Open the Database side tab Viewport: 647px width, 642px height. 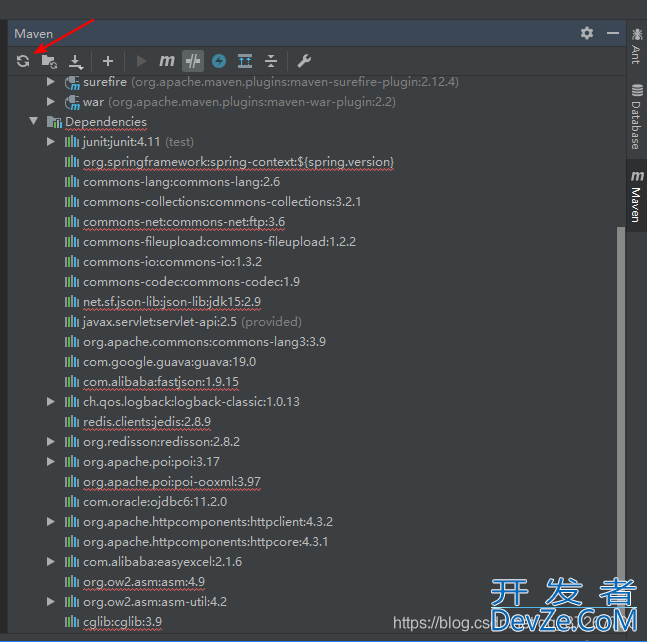point(636,116)
